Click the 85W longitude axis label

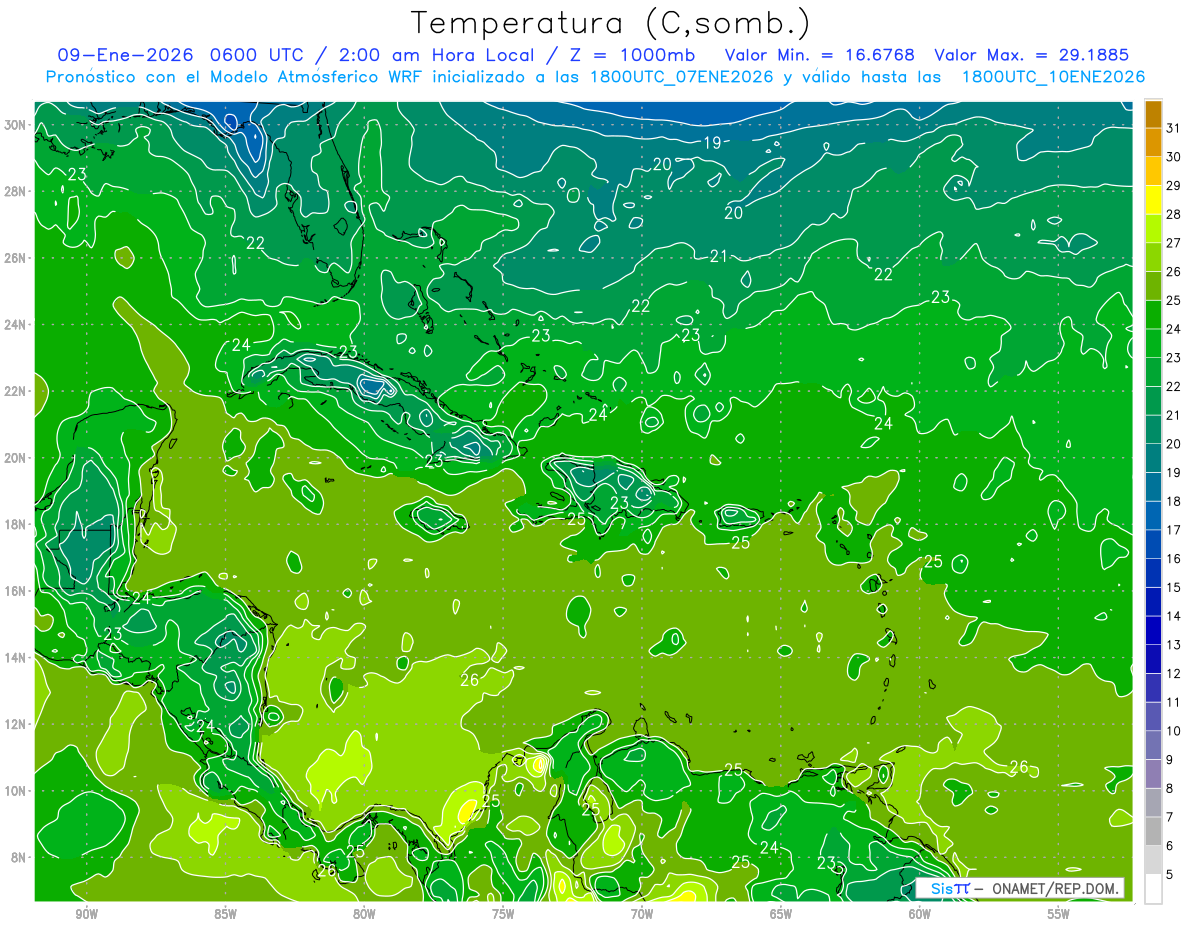(225, 914)
